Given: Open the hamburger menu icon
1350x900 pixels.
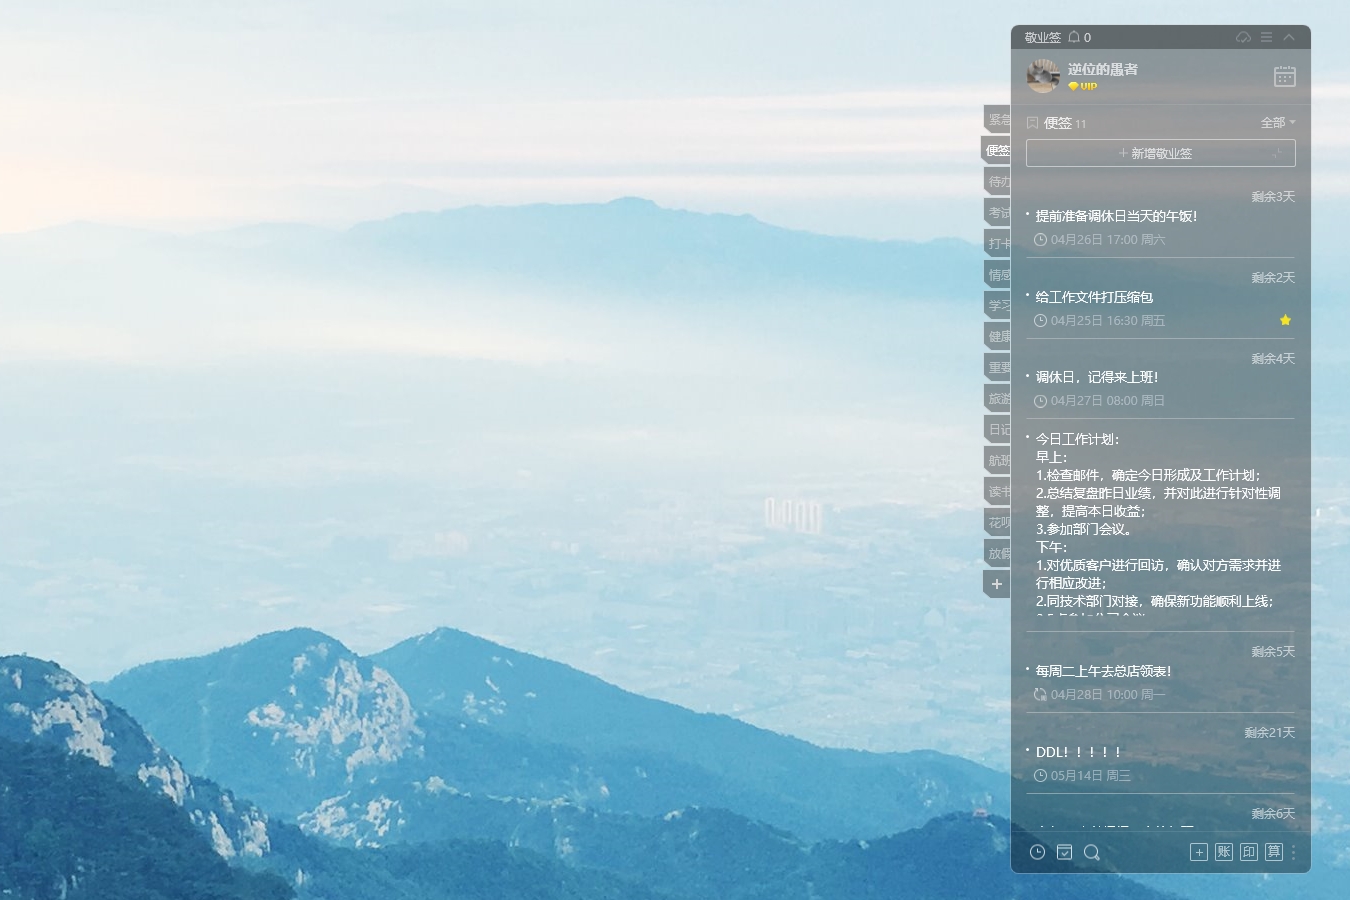Looking at the screenshot, I should click(x=1266, y=37).
